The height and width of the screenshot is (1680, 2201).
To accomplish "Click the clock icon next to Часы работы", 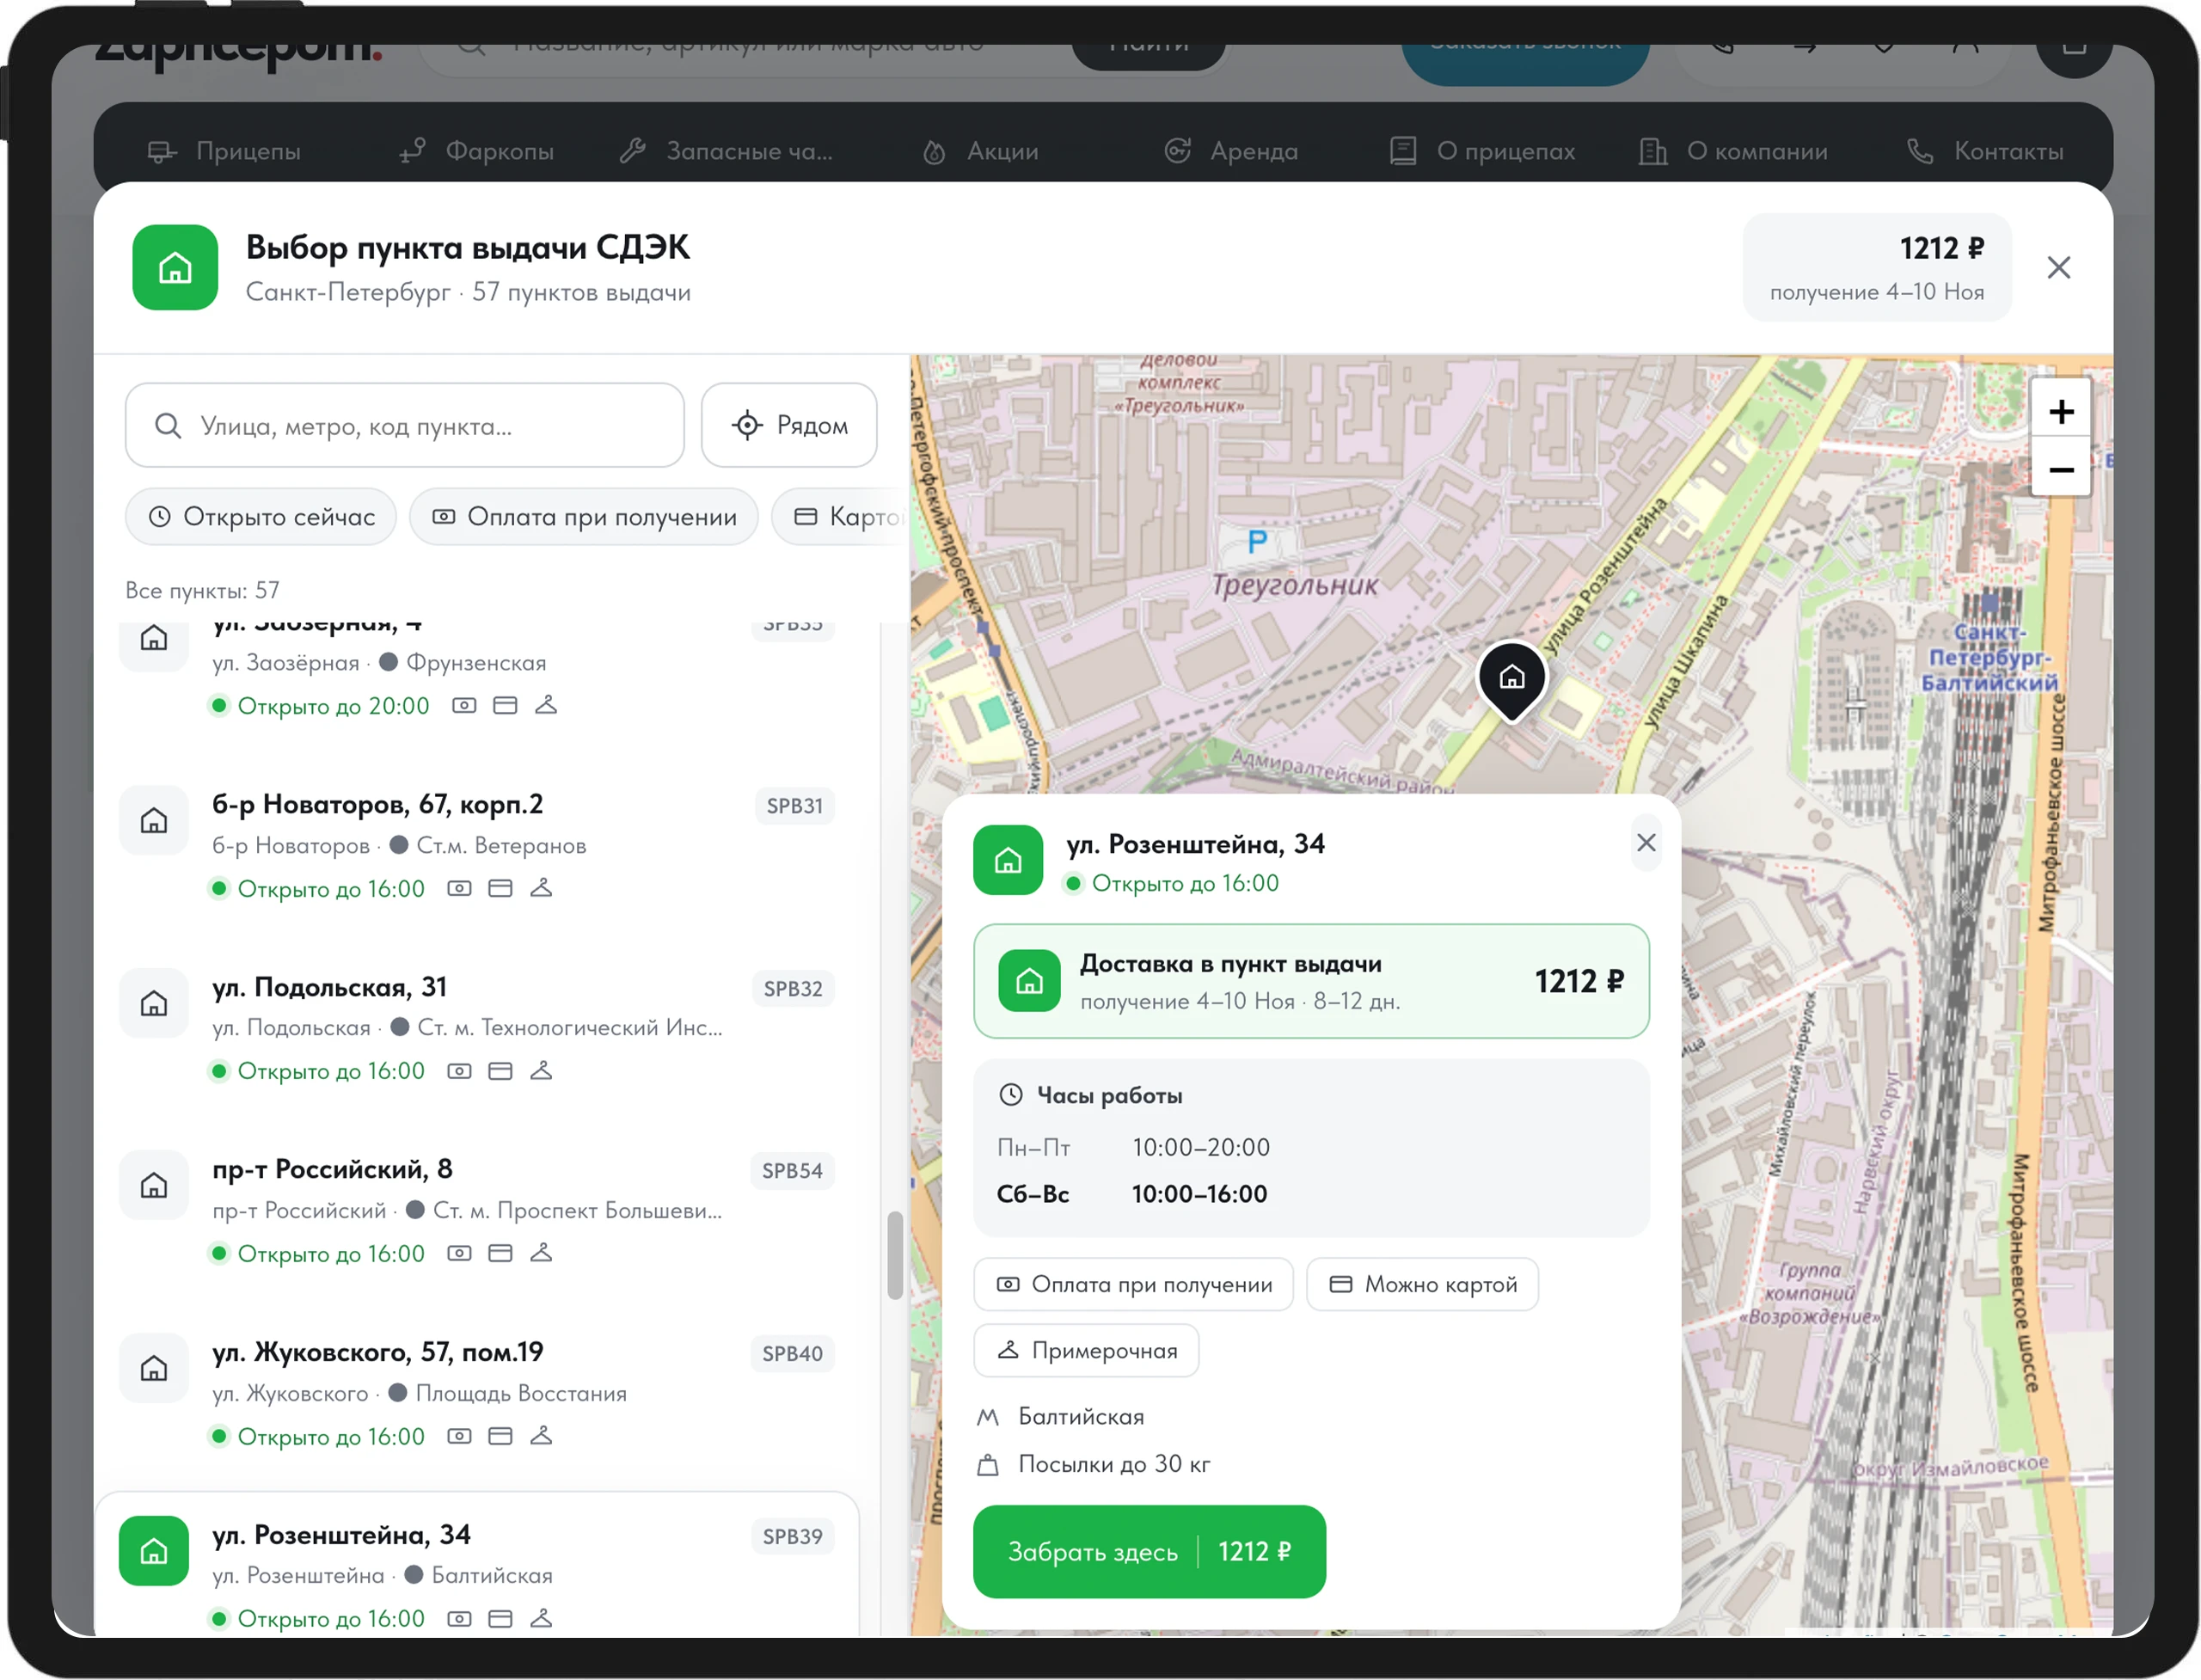I will coord(1011,1094).
